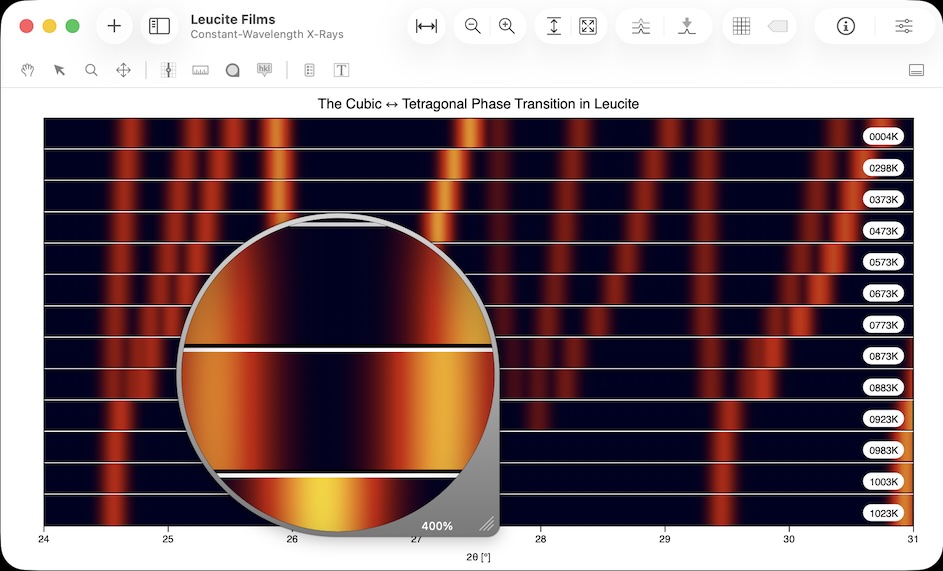The height and width of the screenshot is (571, 943).
Task: Select the crosshair move tool
Action: pos(123,70)
